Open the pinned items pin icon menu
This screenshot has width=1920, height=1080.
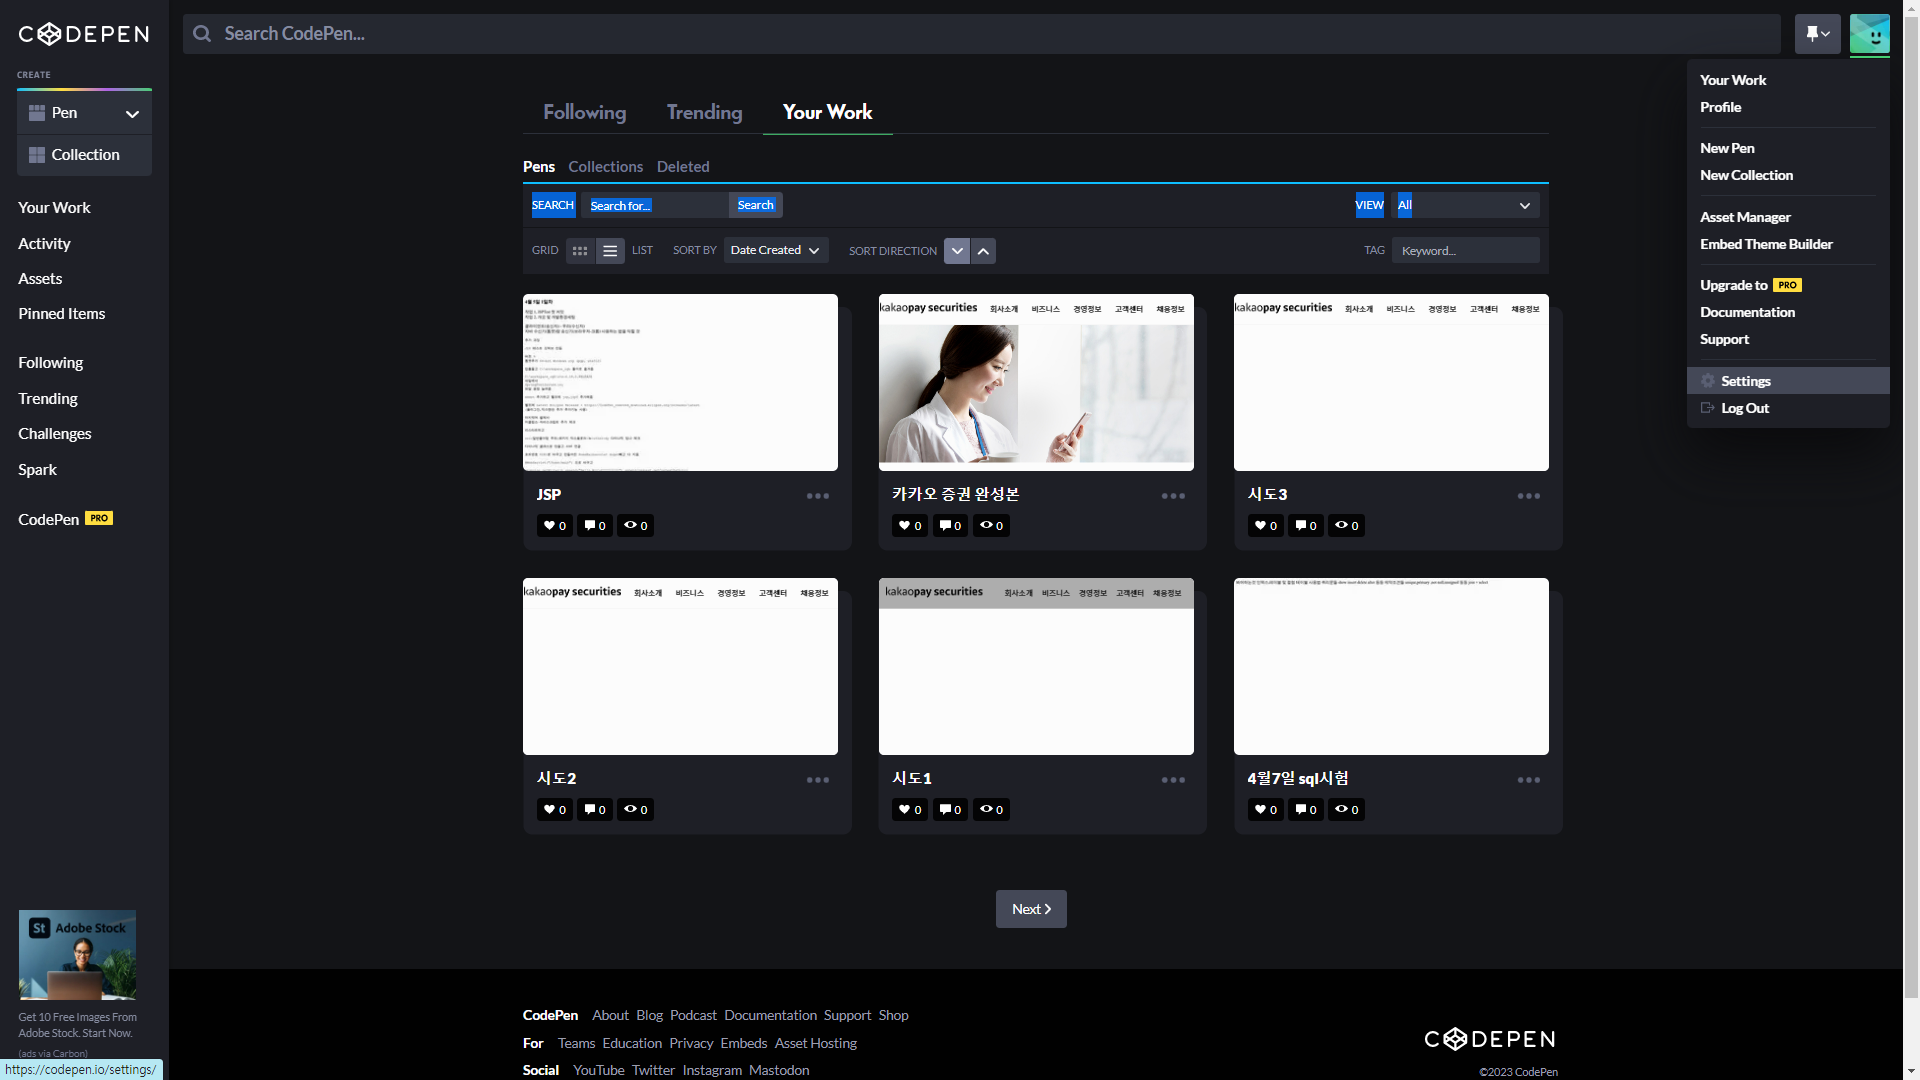(1817, 34)
